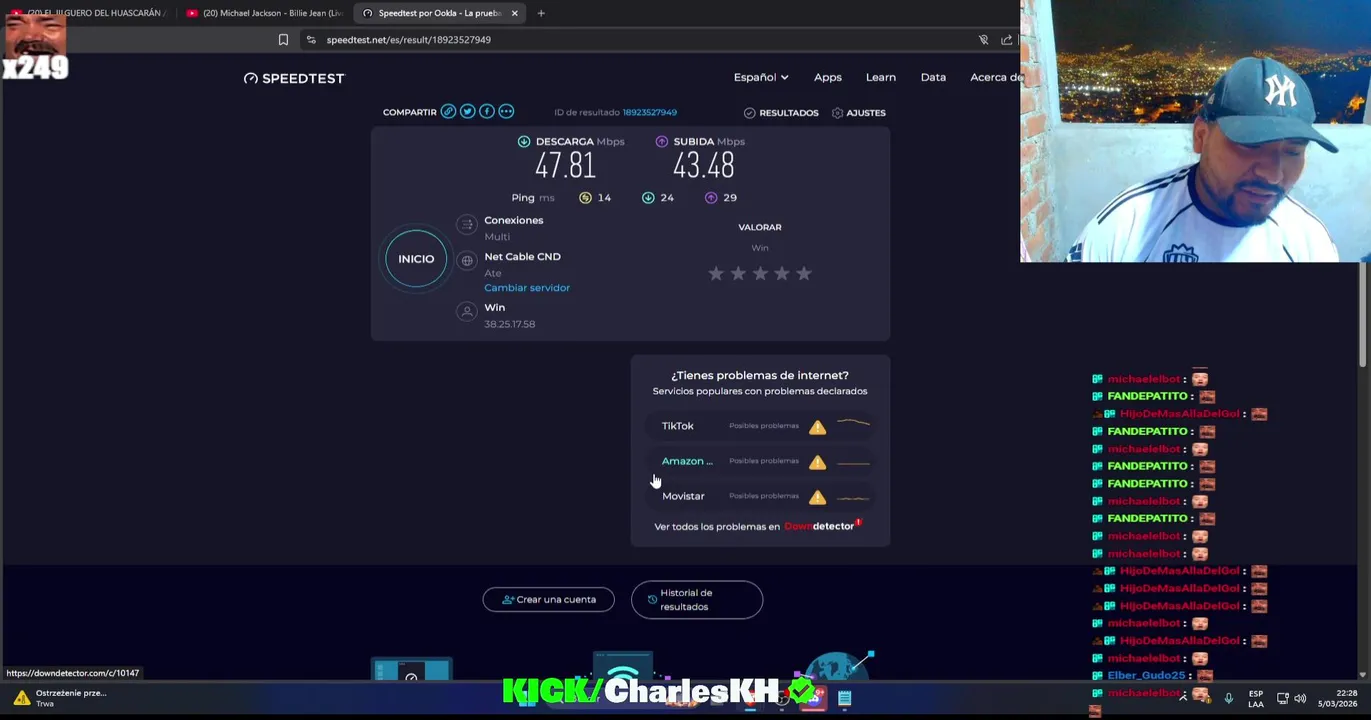Click the user icon beside Win provider
Screen dimensions: 1371x720
click(466, 312)
